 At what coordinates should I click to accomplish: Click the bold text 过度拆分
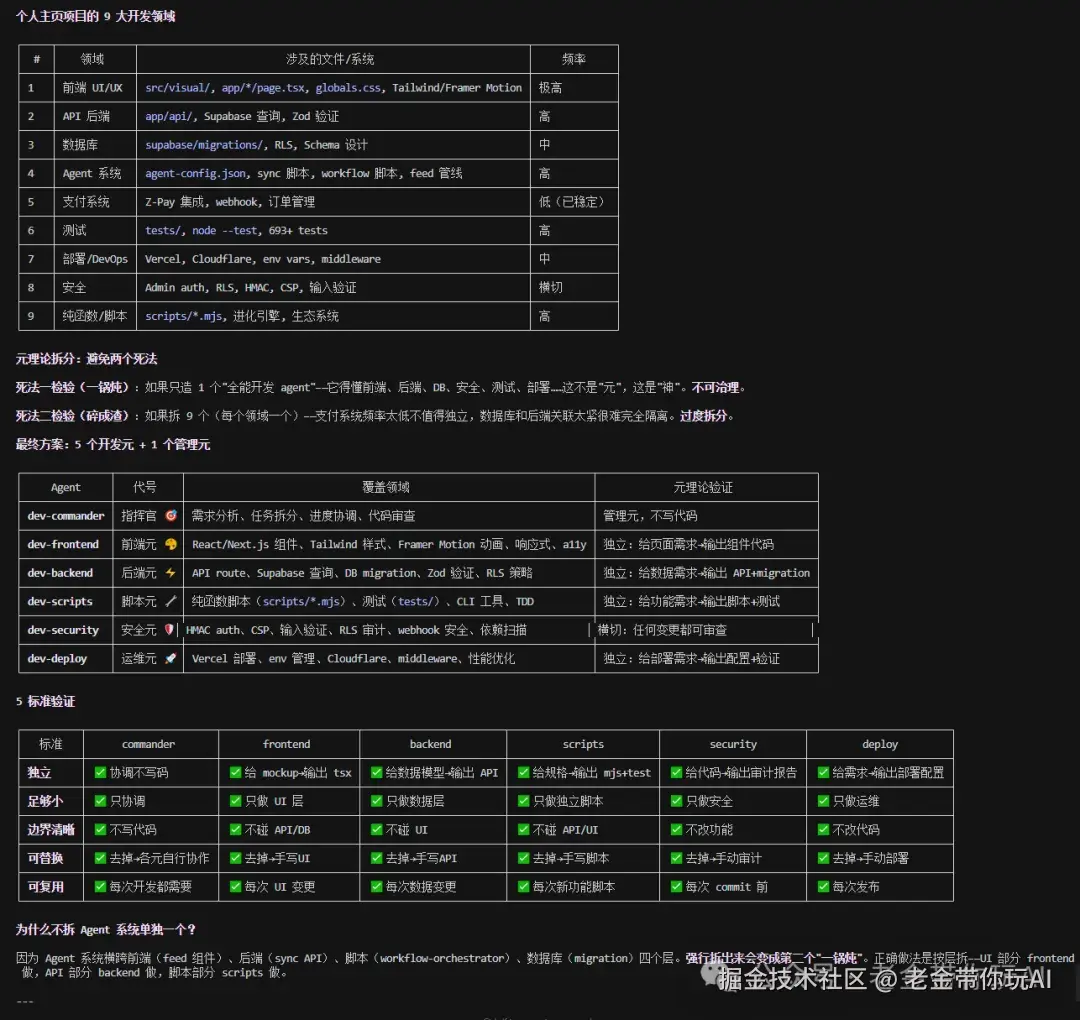[x=703, y=416]
